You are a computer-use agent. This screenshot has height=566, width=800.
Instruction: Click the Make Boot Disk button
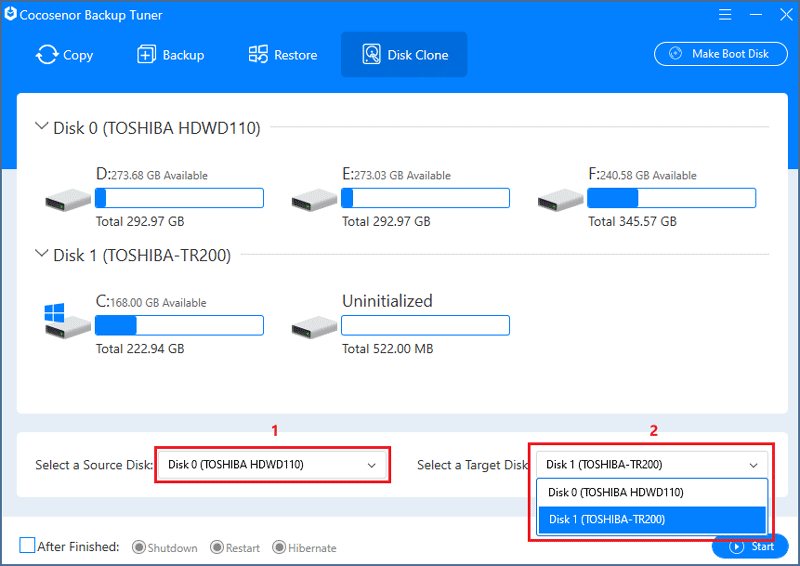[x=721, y=54]
